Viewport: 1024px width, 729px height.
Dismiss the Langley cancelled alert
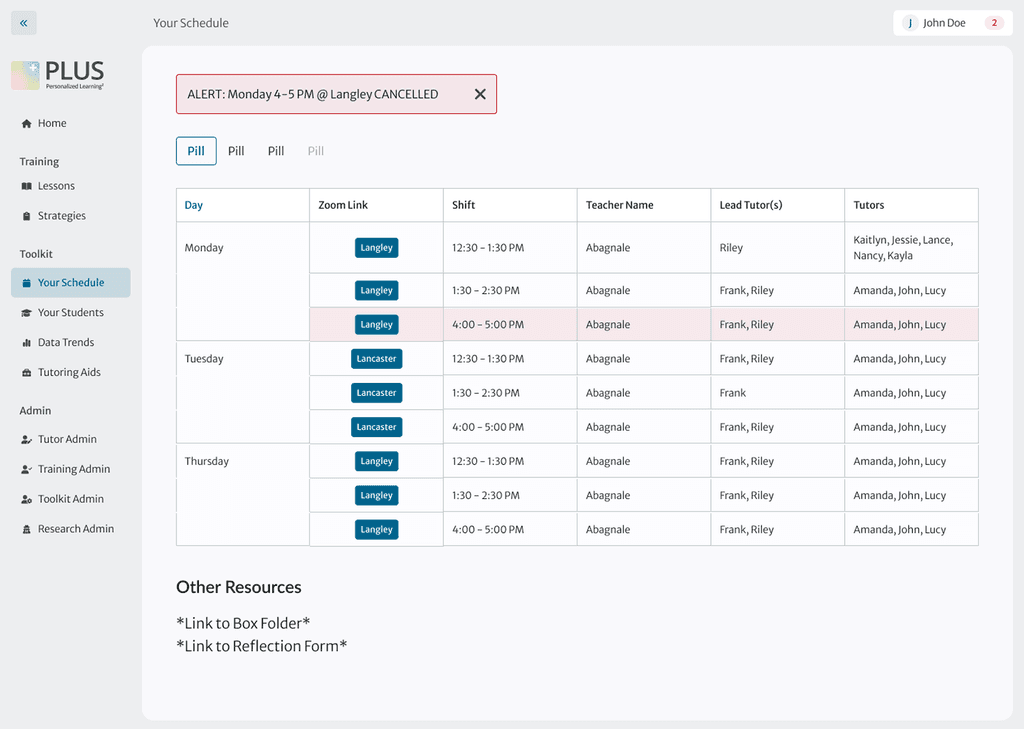[x=480, y=94]
